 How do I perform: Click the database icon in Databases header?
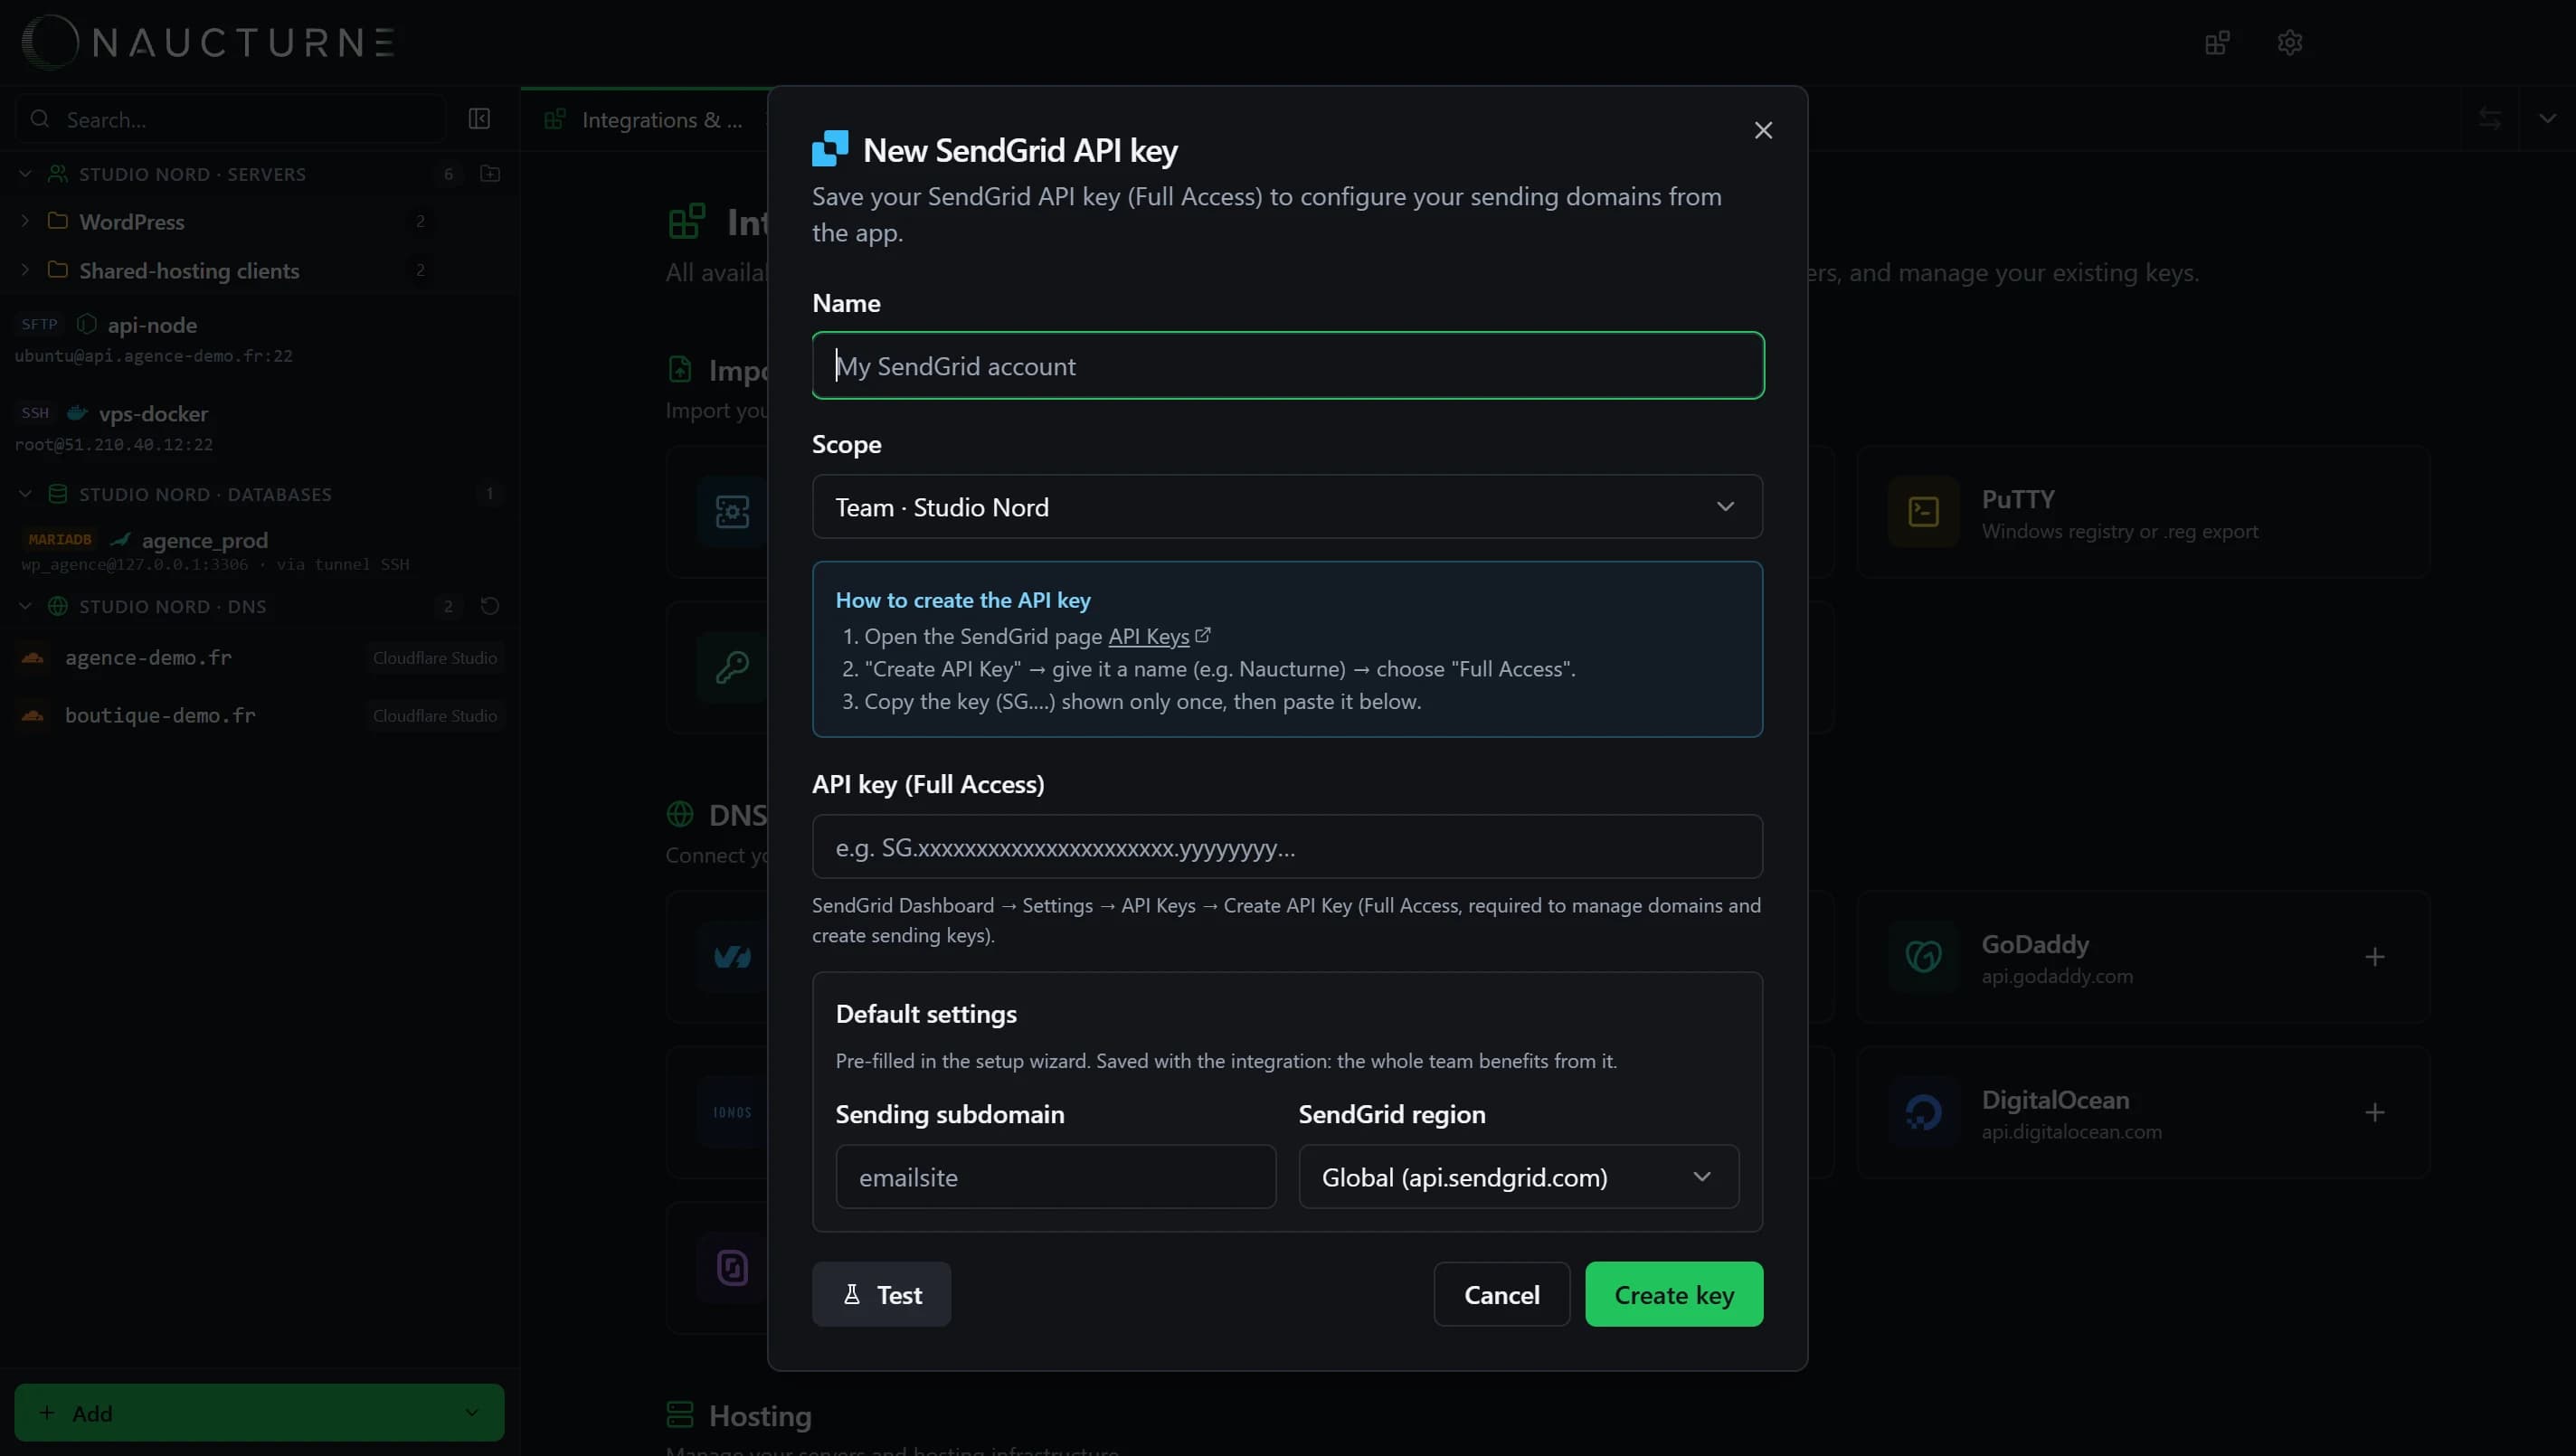58,494
